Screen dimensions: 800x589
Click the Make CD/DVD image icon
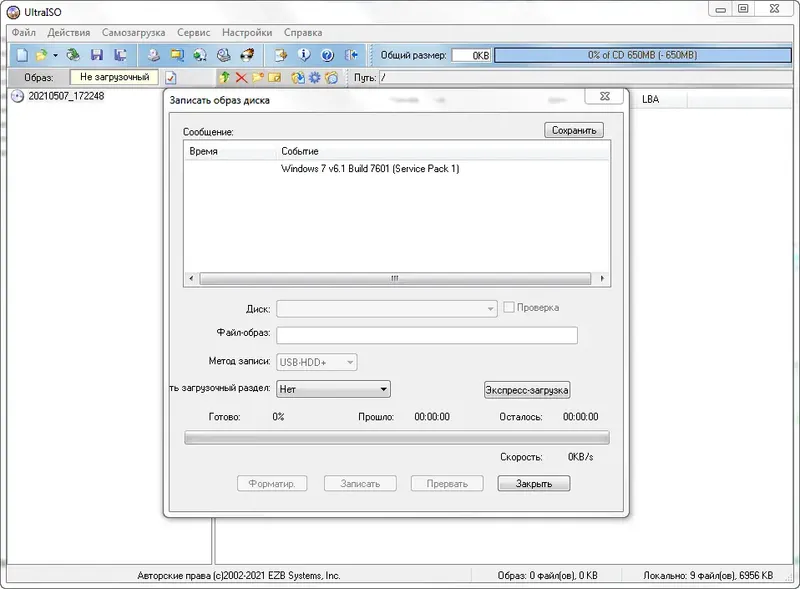[x=153, y=55]
